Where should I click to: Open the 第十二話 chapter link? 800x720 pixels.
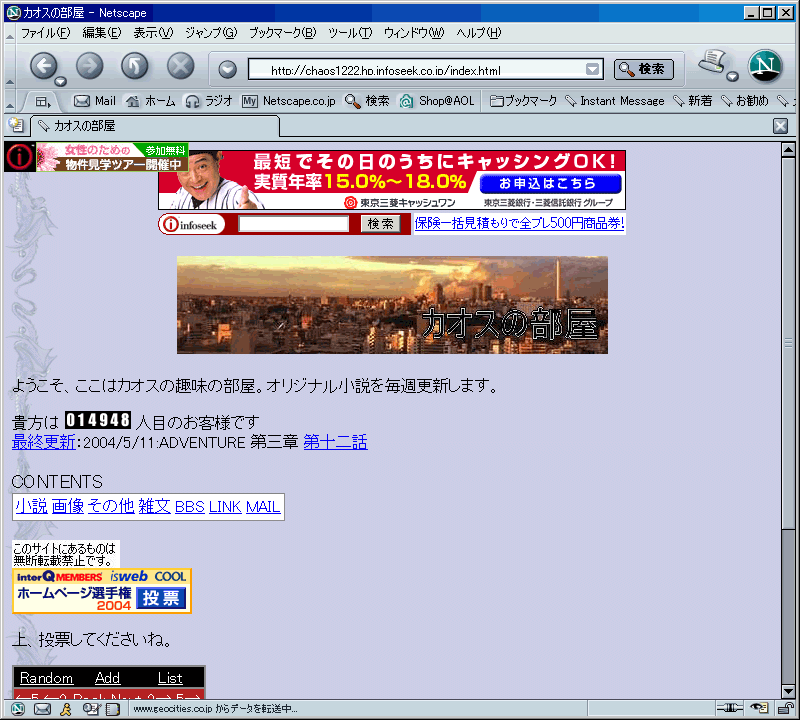coord(336,442)
